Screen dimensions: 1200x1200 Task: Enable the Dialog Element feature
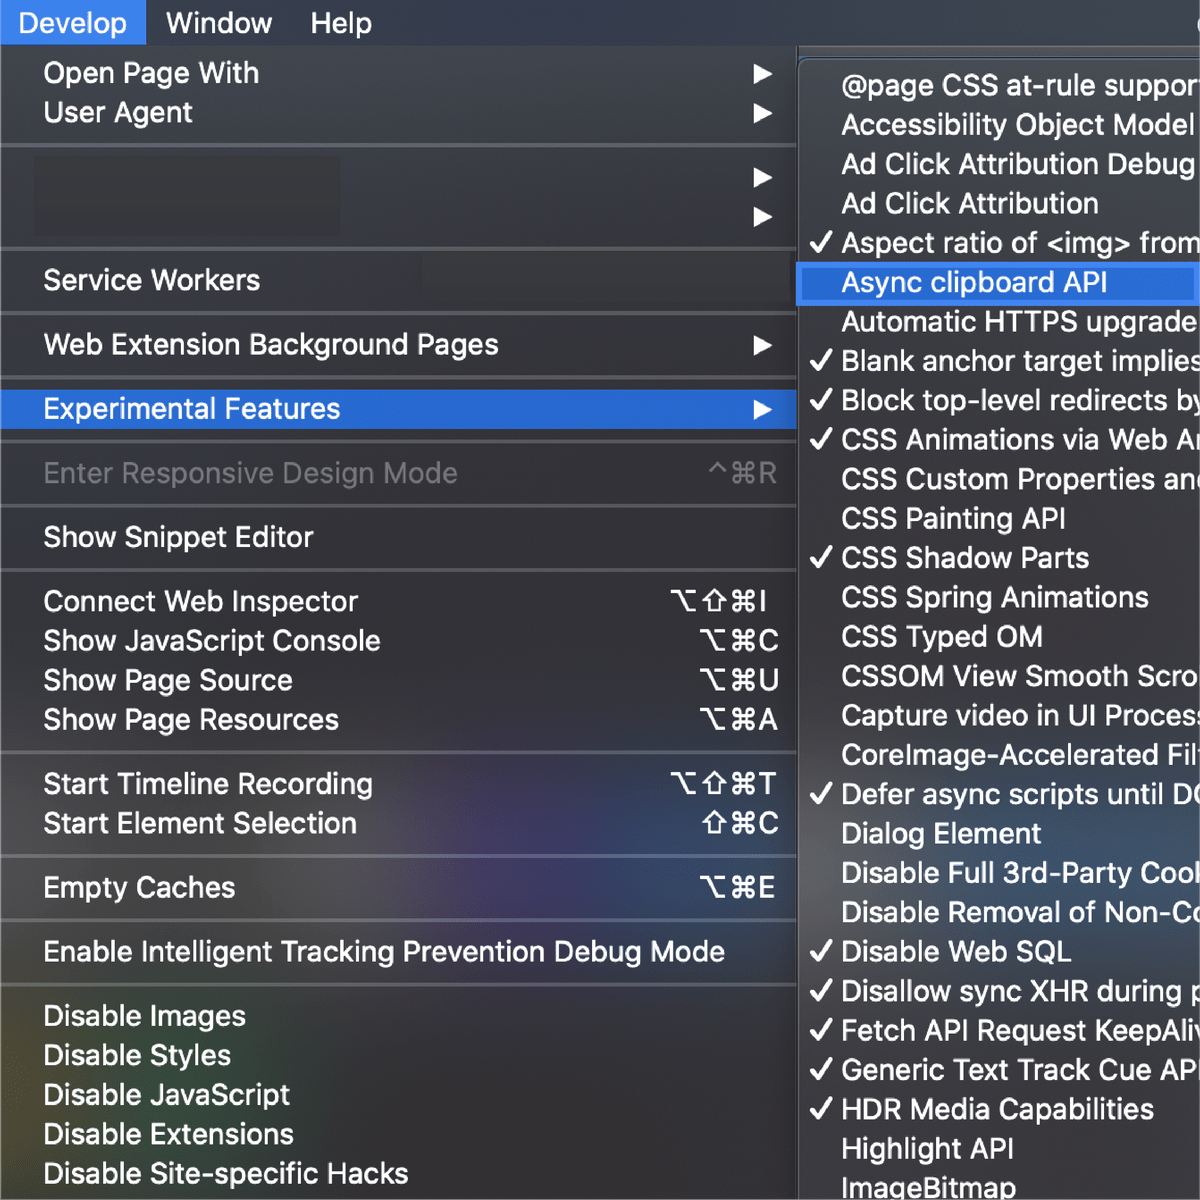click(x=940, y=834)
